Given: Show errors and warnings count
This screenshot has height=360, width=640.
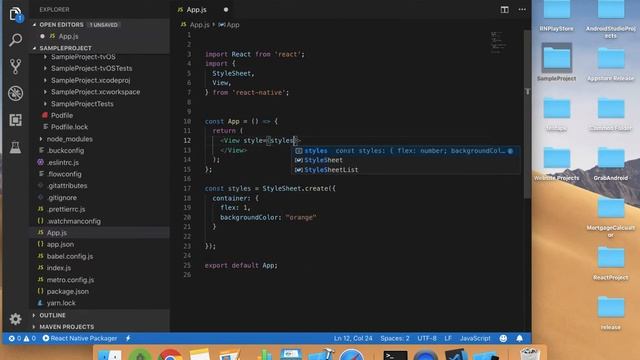Looking at the screenshot, I should (22, 338).
